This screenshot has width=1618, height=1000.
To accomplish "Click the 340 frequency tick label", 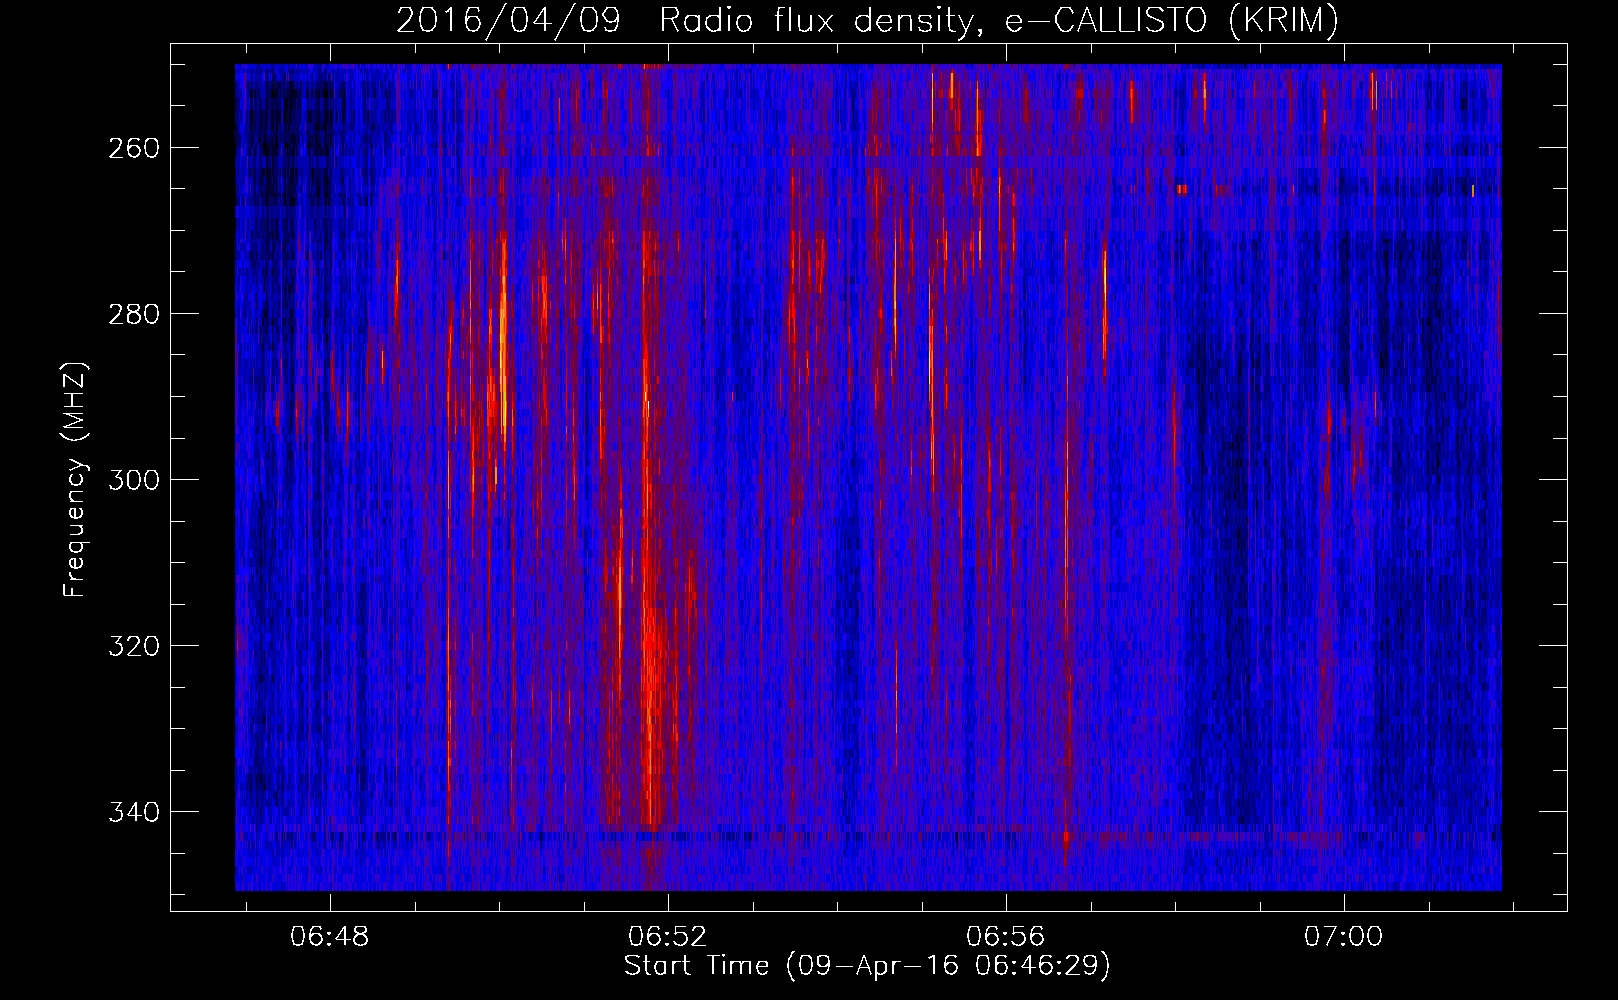I will point(134,812).
